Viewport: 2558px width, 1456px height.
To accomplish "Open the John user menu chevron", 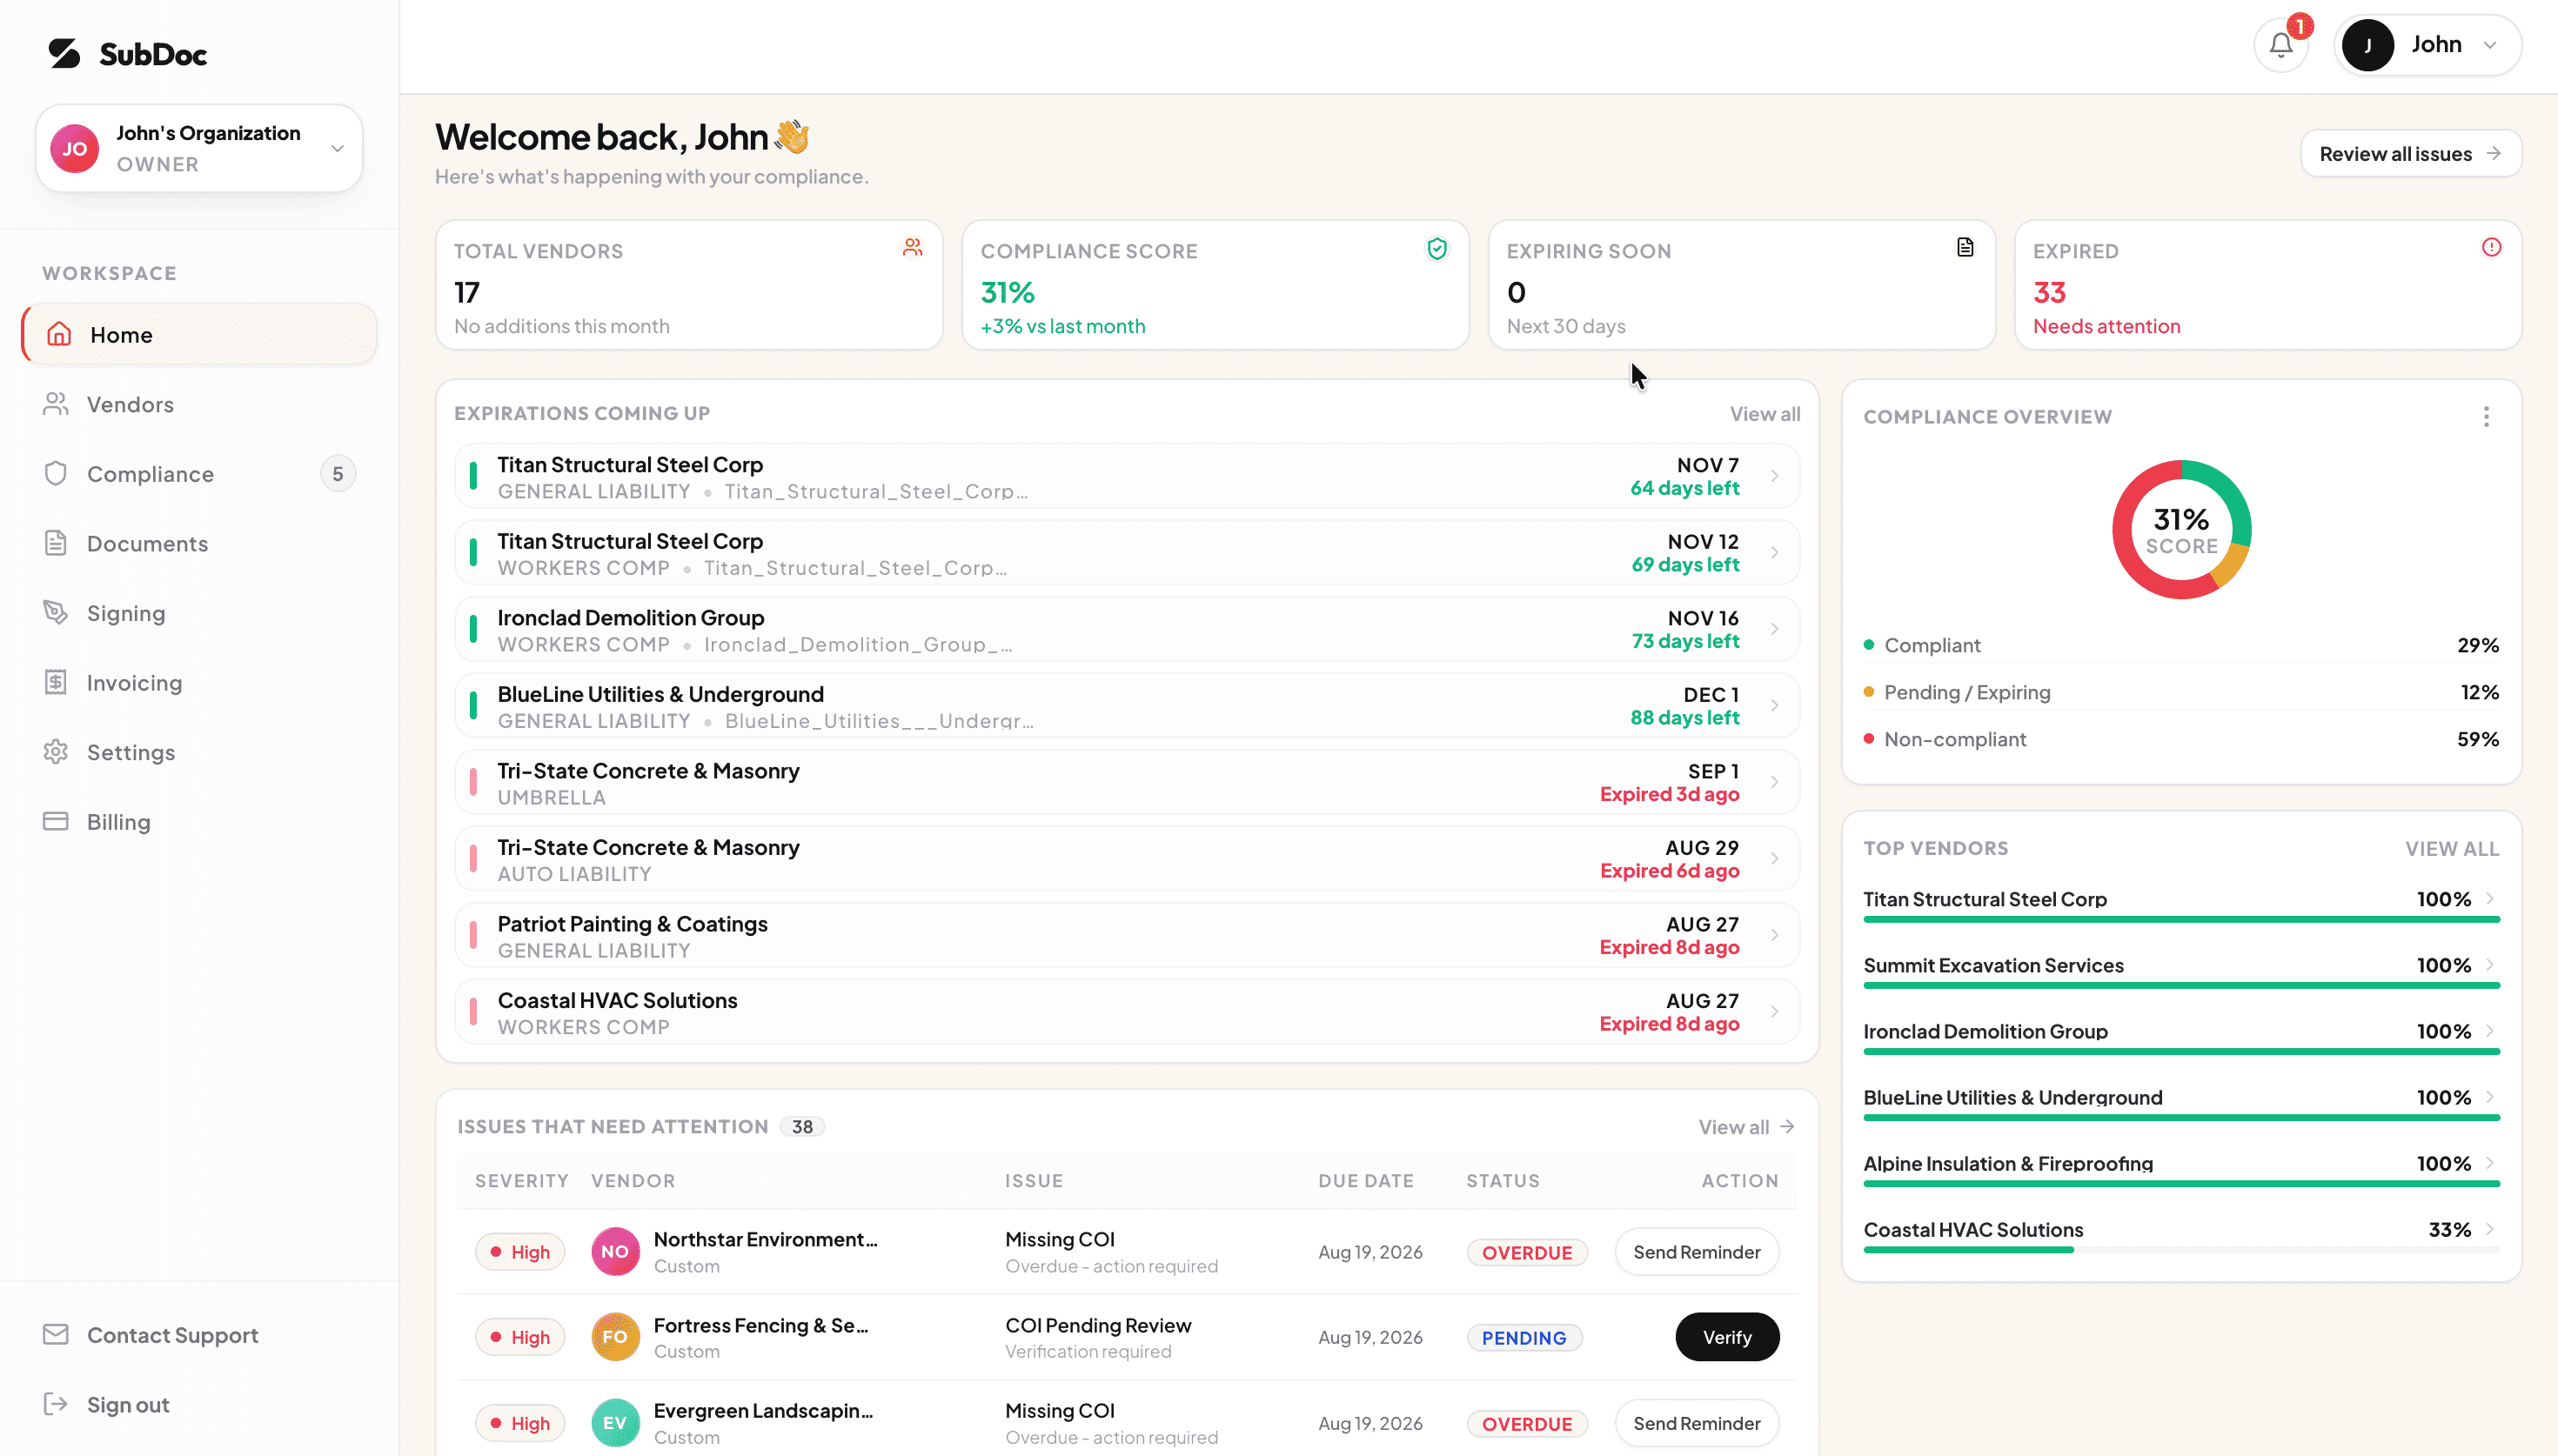I will (2490, 45).
